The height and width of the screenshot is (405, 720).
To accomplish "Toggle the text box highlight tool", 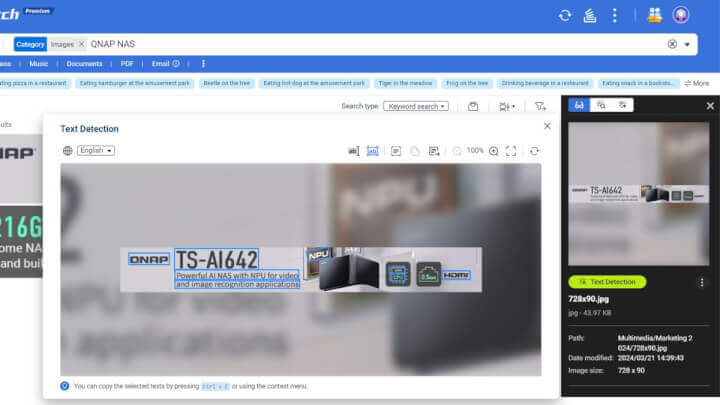I will 372,151.
